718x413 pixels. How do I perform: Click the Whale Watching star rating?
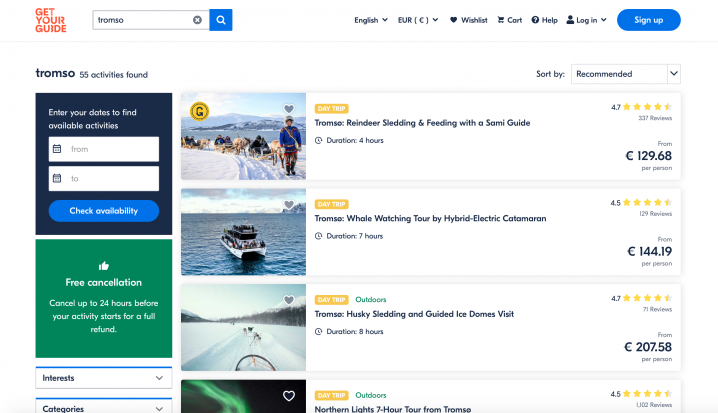[647, 203]
